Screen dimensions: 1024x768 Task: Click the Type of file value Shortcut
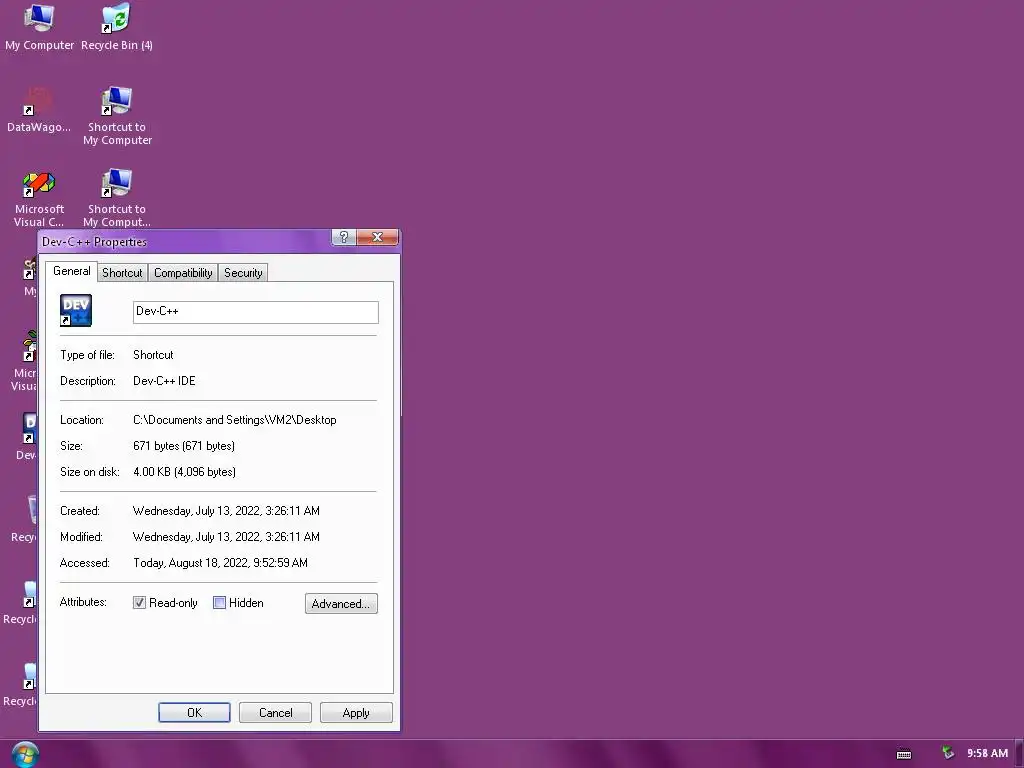(153, 355)
